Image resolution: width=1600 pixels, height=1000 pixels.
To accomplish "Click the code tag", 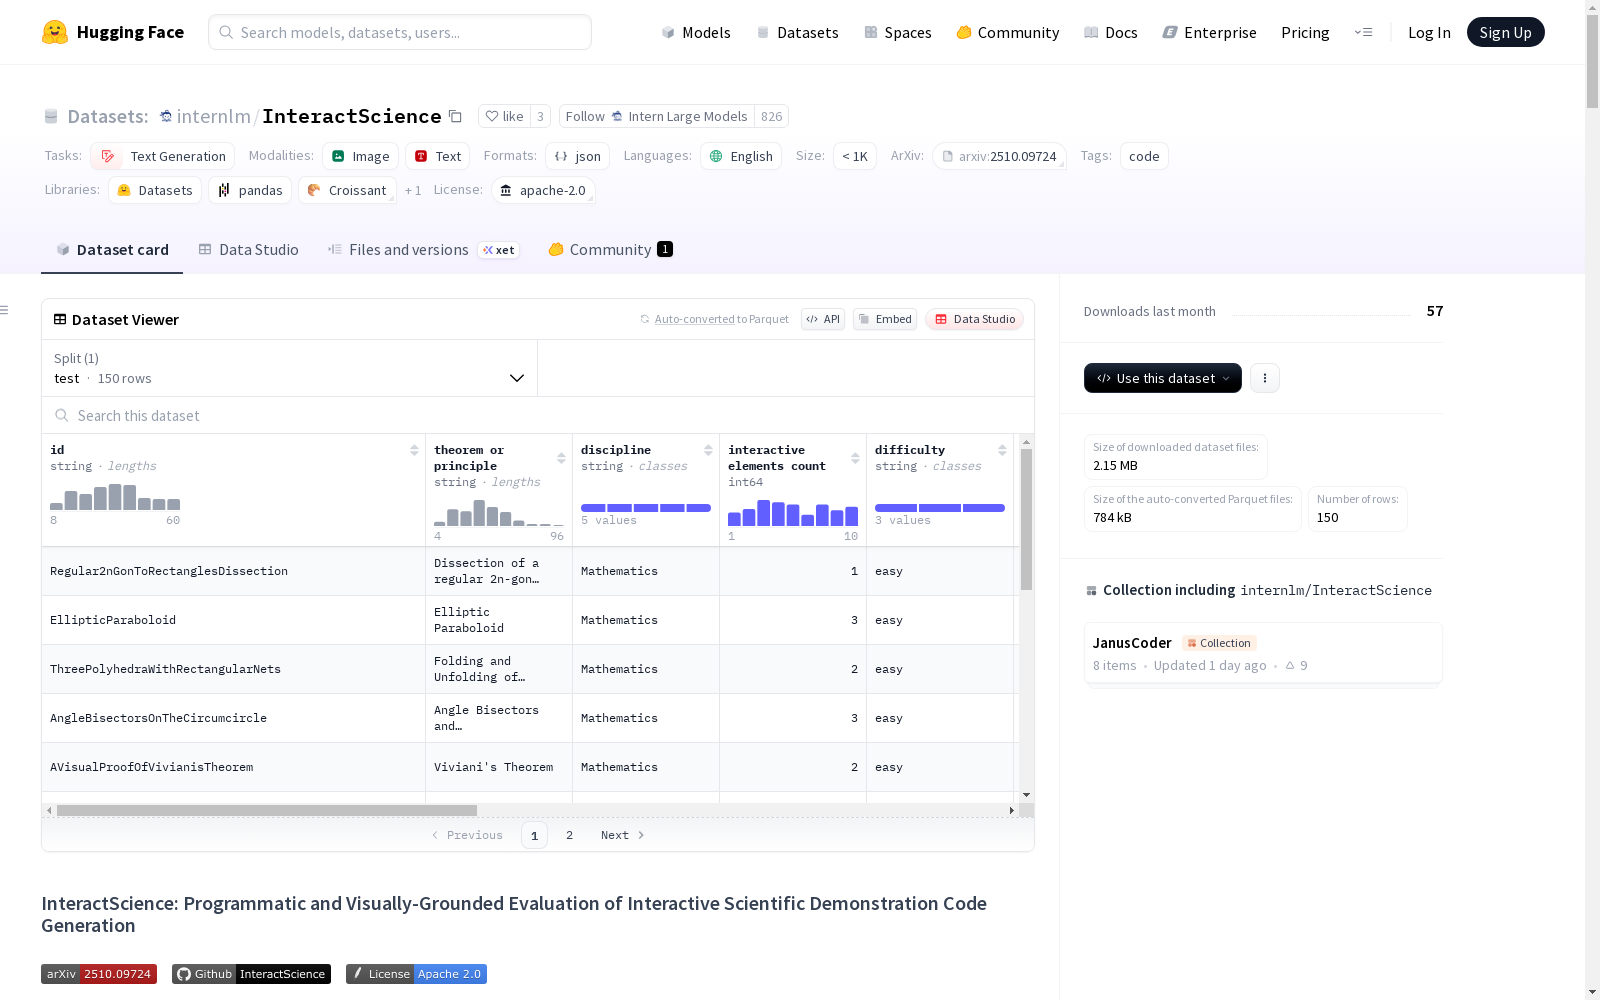I will [1144, 156].
